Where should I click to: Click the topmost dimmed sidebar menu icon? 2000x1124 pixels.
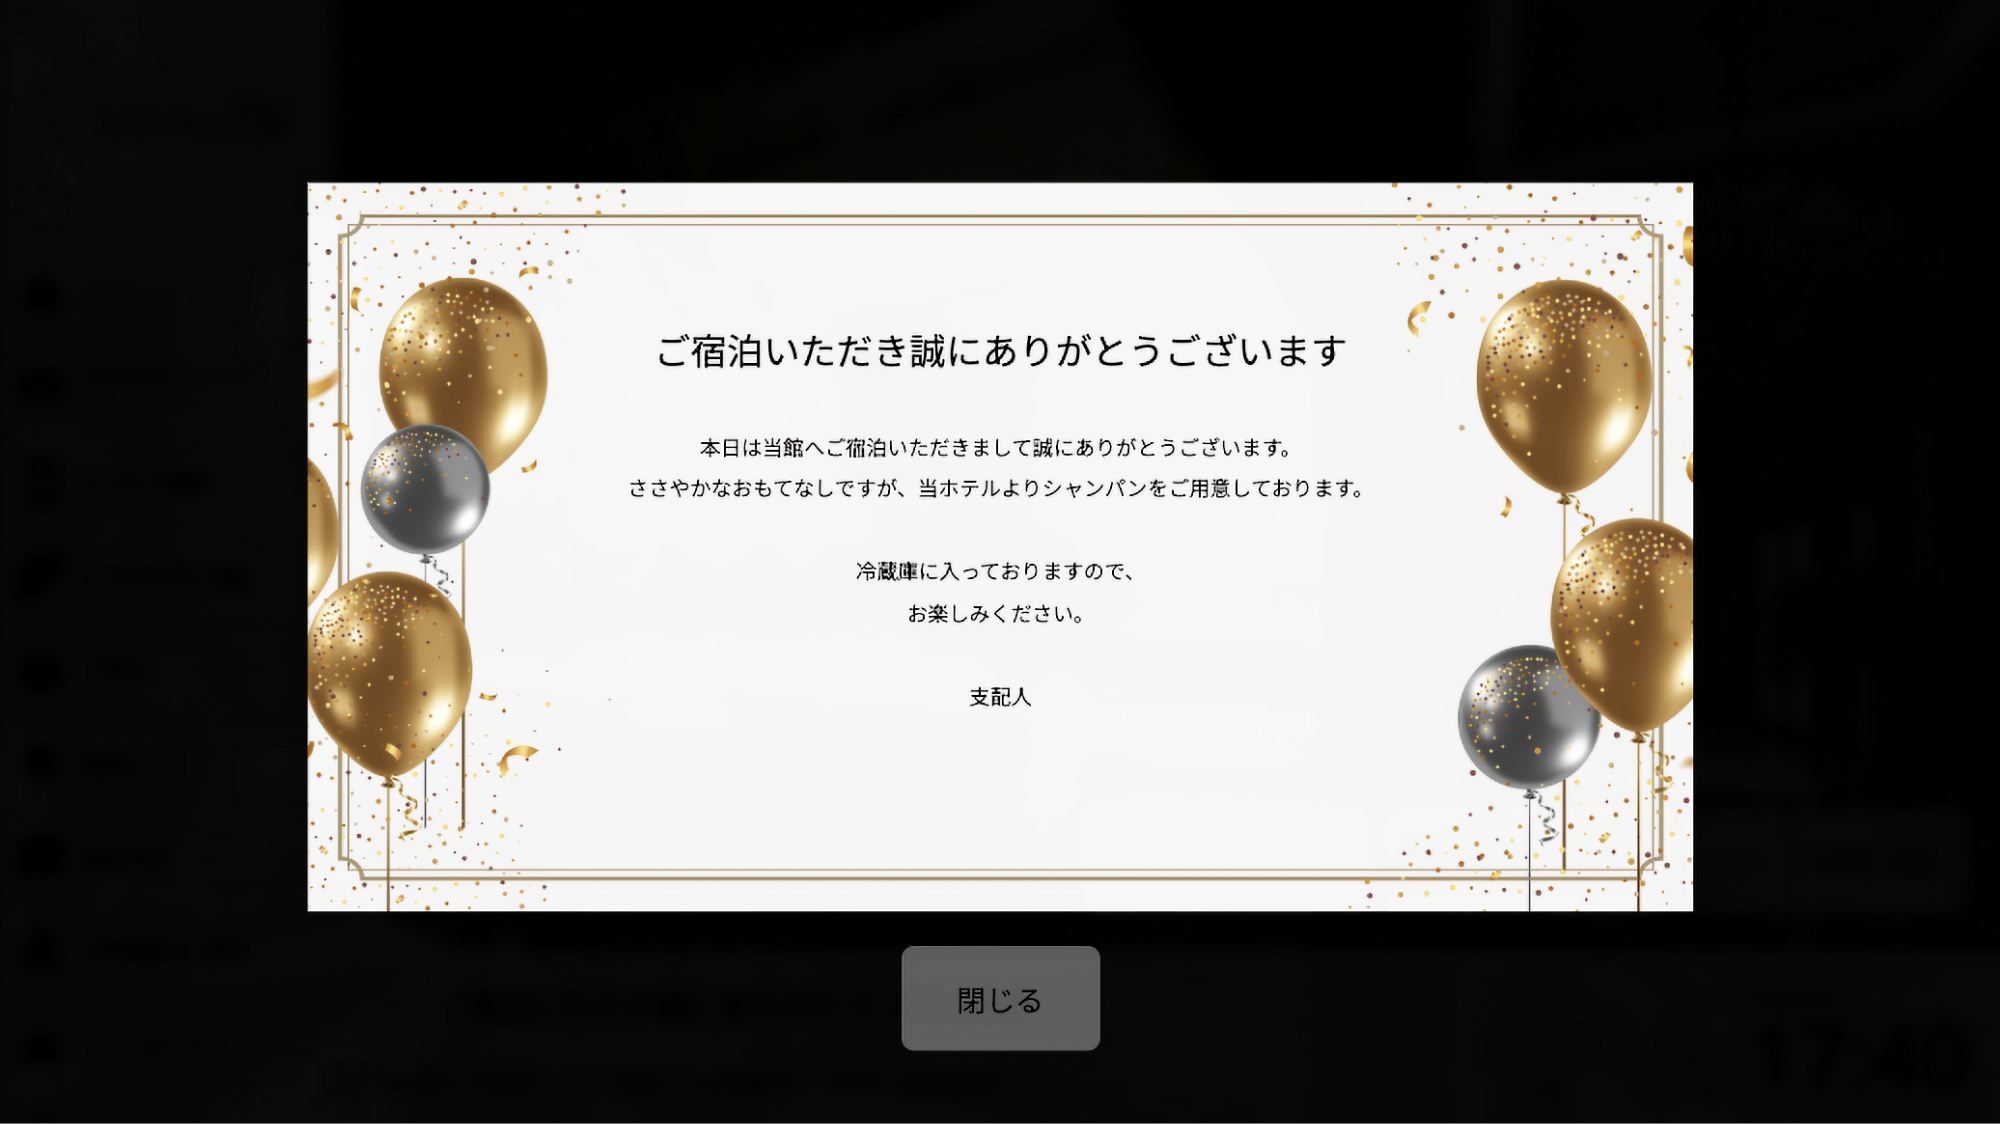click(x=42, y=295)
